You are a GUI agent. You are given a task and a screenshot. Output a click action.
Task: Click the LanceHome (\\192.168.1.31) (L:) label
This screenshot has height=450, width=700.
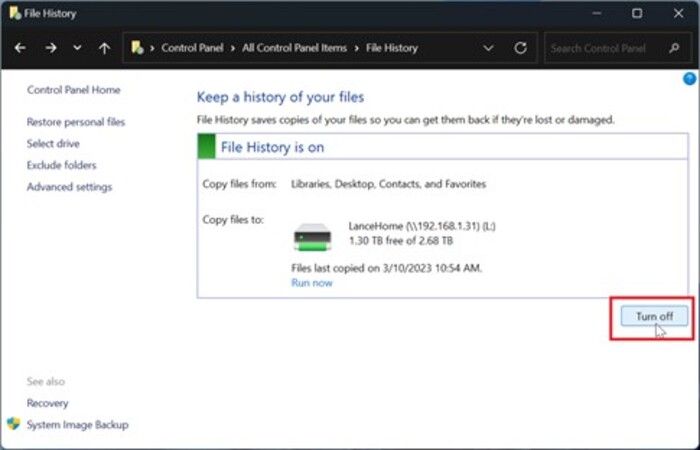(x=422, y=226)
